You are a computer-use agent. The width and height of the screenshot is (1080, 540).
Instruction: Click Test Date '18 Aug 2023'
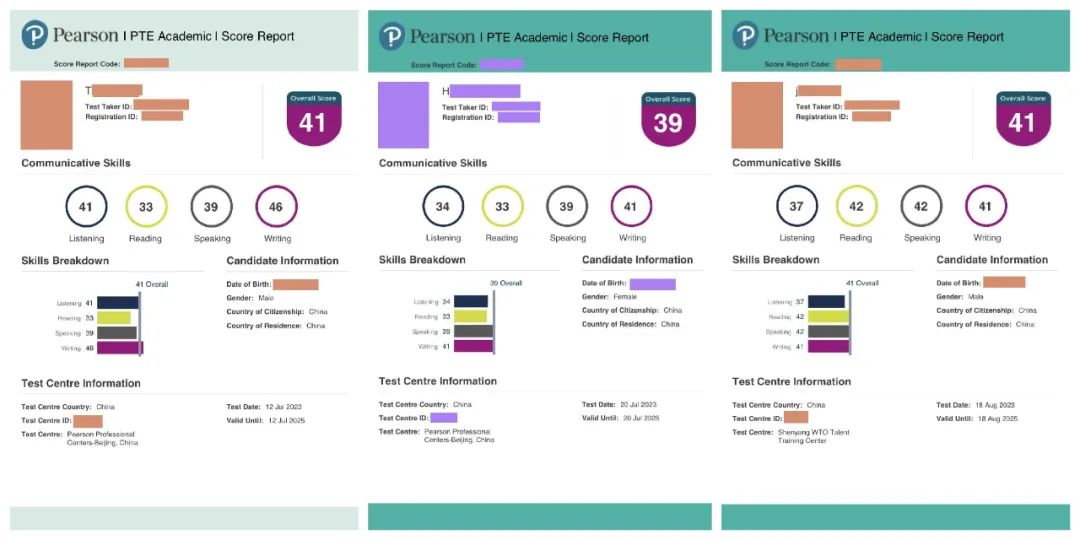995,405
